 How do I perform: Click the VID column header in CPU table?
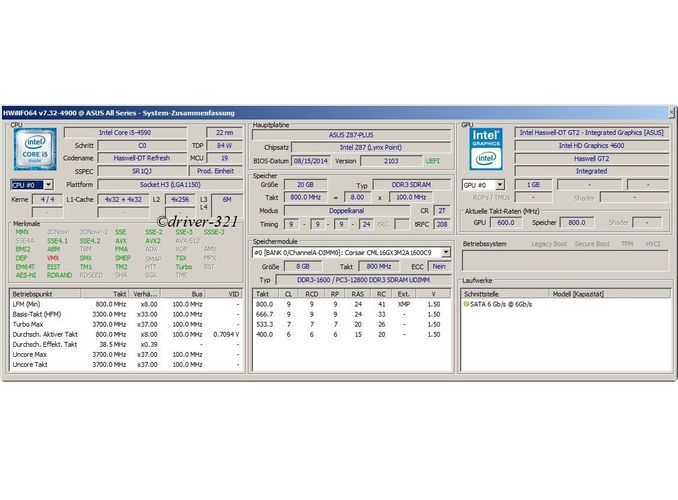pyautogui.click(x=224, y=294)
